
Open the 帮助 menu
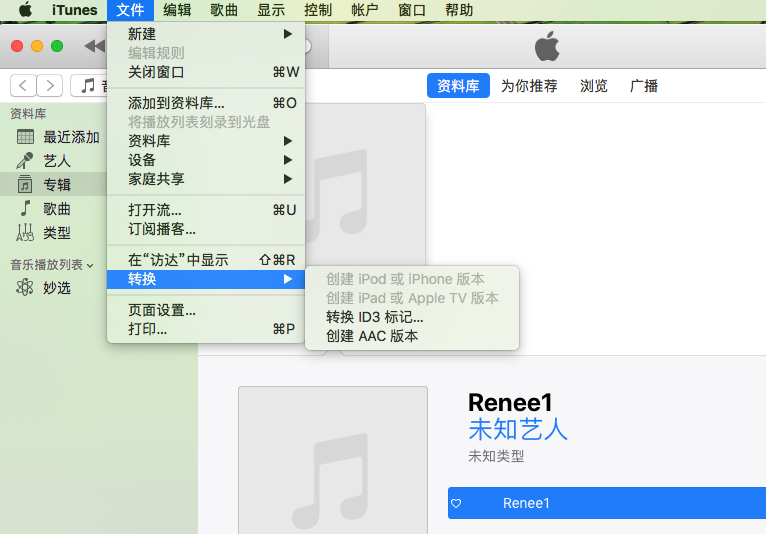tap(459, 10)
